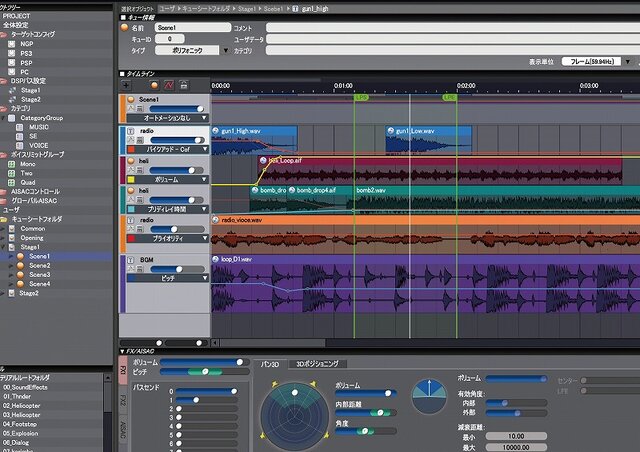Switch to the 3D Positioning tab
640x452 pixels.
[x=317, y=363]
